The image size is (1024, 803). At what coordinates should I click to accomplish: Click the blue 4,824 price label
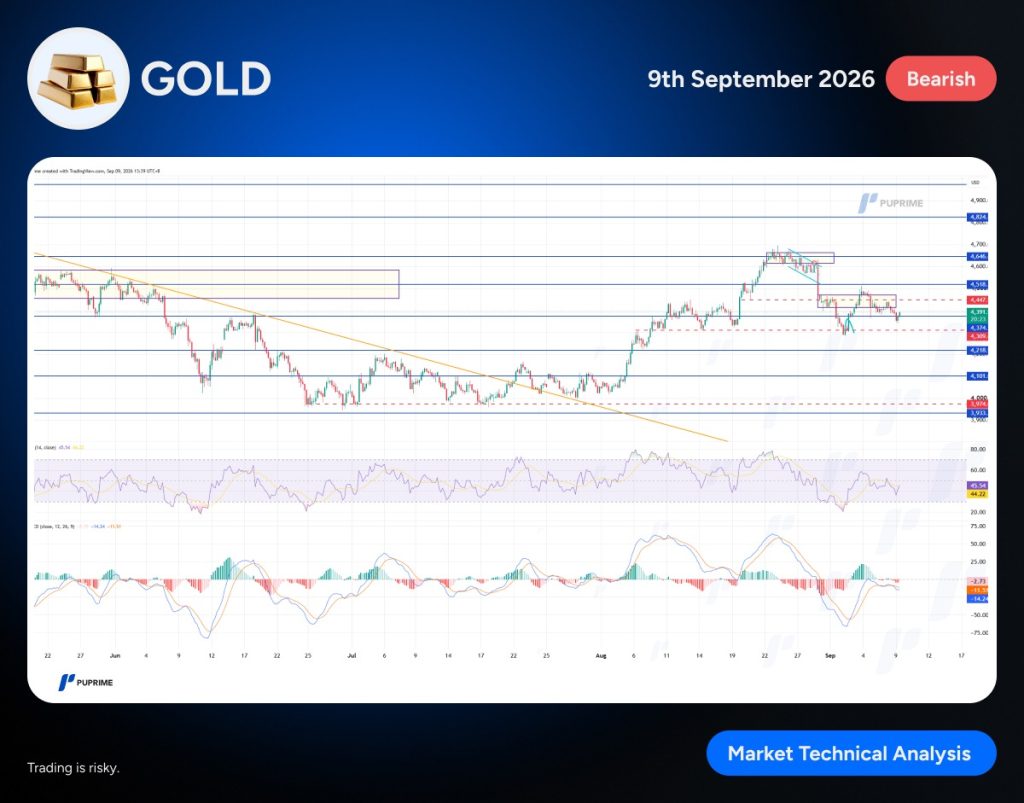pos(978,217)
